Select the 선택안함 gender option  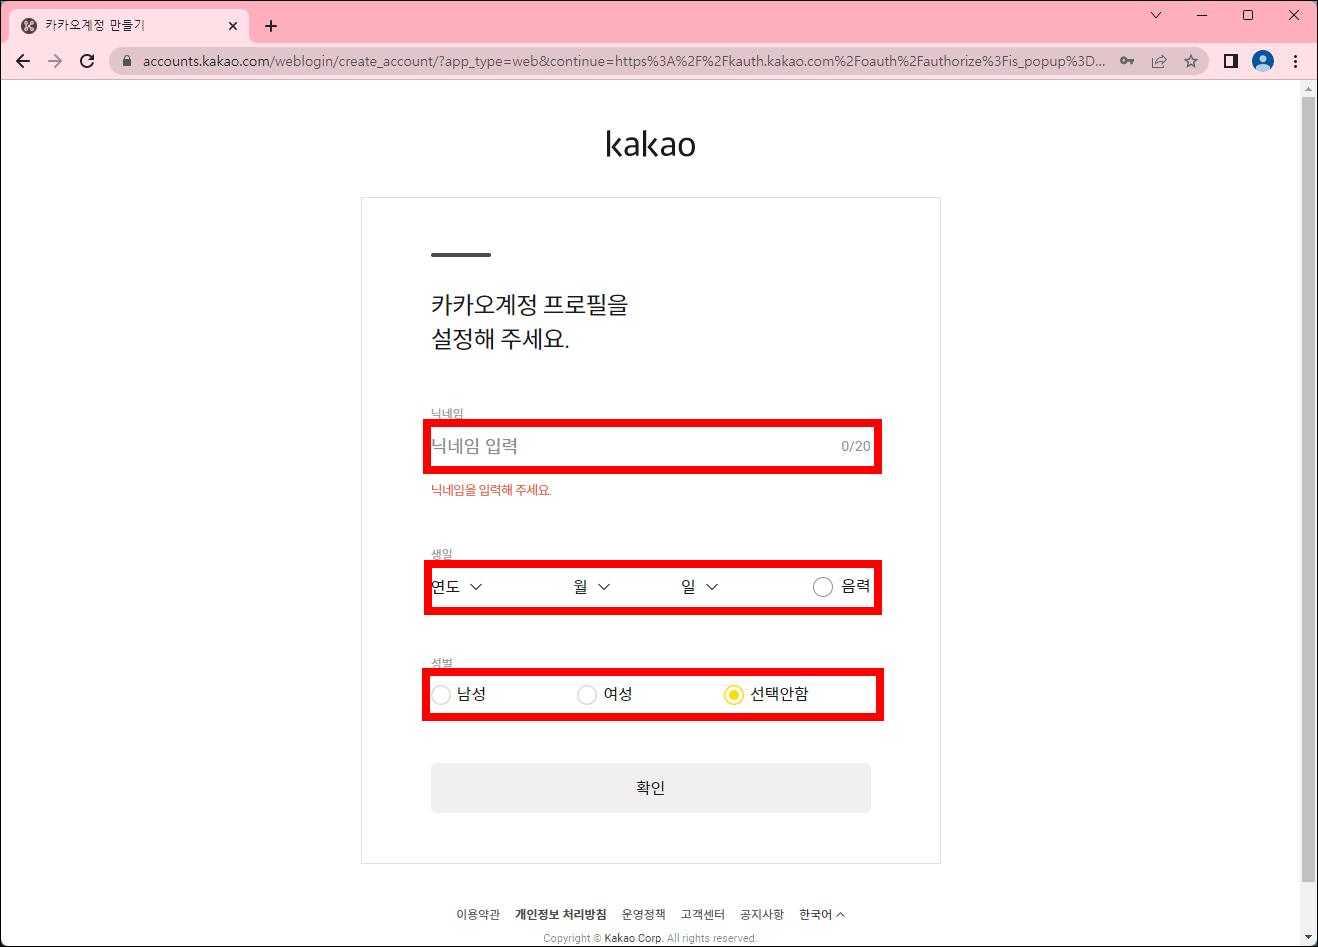coord(766,694)
